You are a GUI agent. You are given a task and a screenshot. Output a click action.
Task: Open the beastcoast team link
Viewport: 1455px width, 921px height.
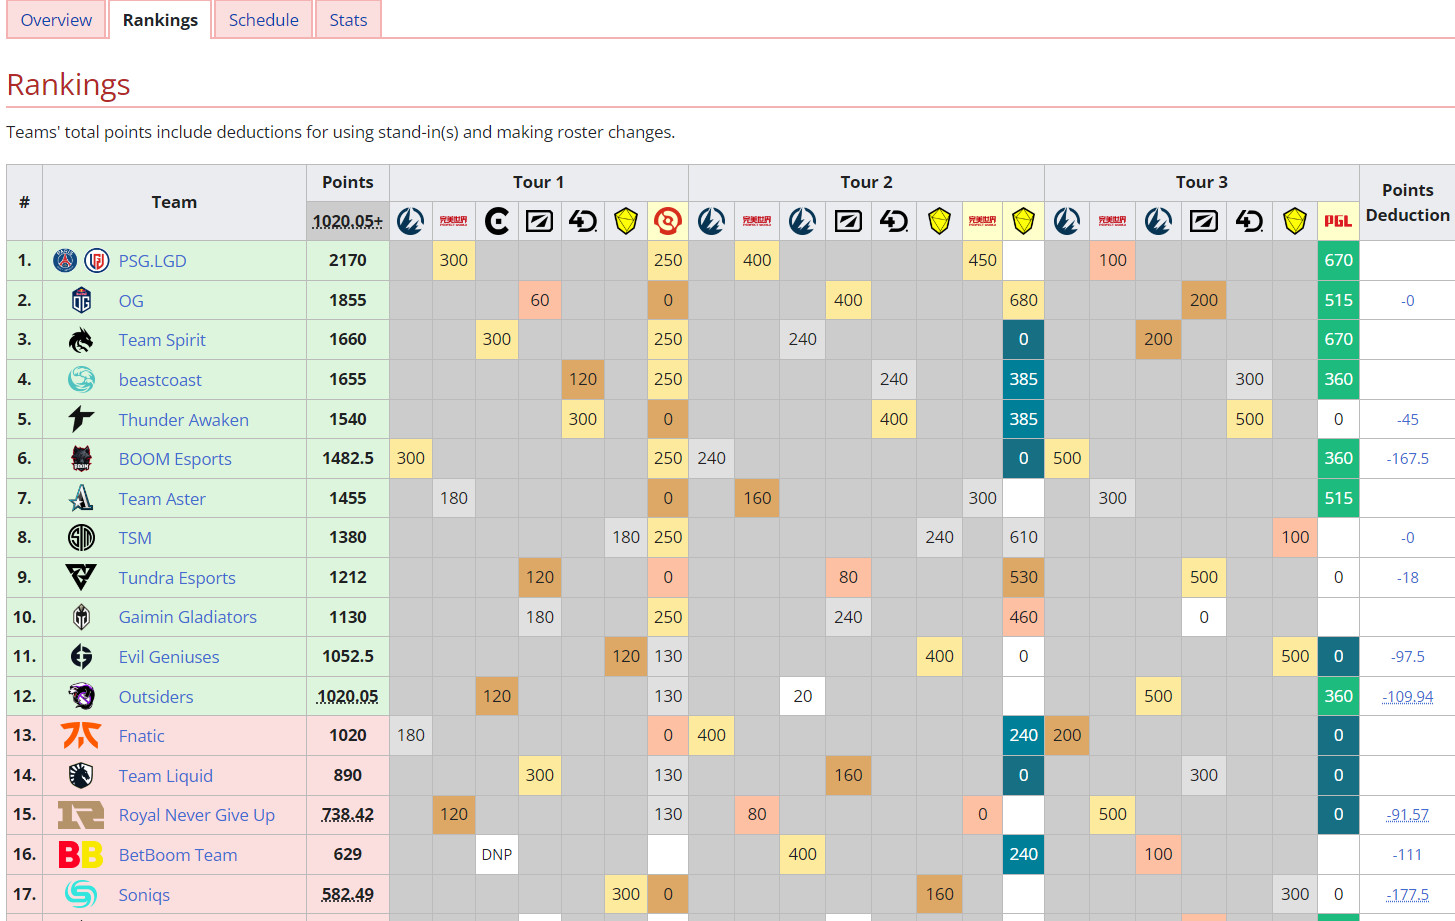pos(160,380)
